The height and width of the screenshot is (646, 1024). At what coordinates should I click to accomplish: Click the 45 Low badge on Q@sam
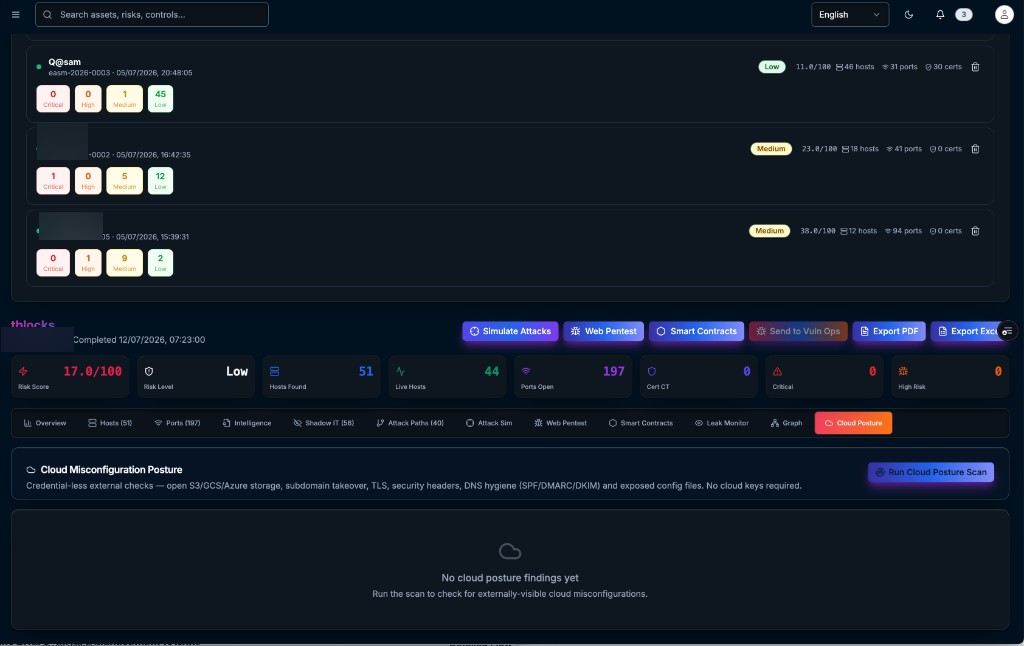tap(160, 99)
